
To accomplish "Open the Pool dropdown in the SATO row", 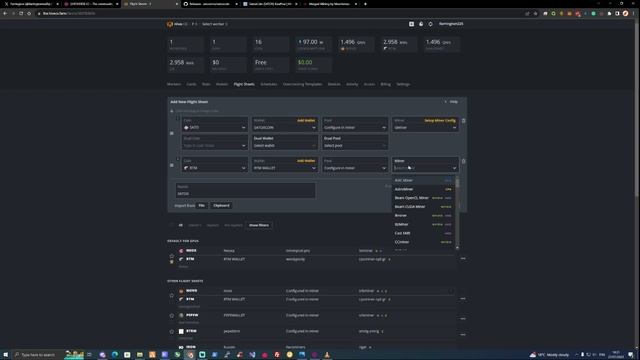I will tap(355, 124).
